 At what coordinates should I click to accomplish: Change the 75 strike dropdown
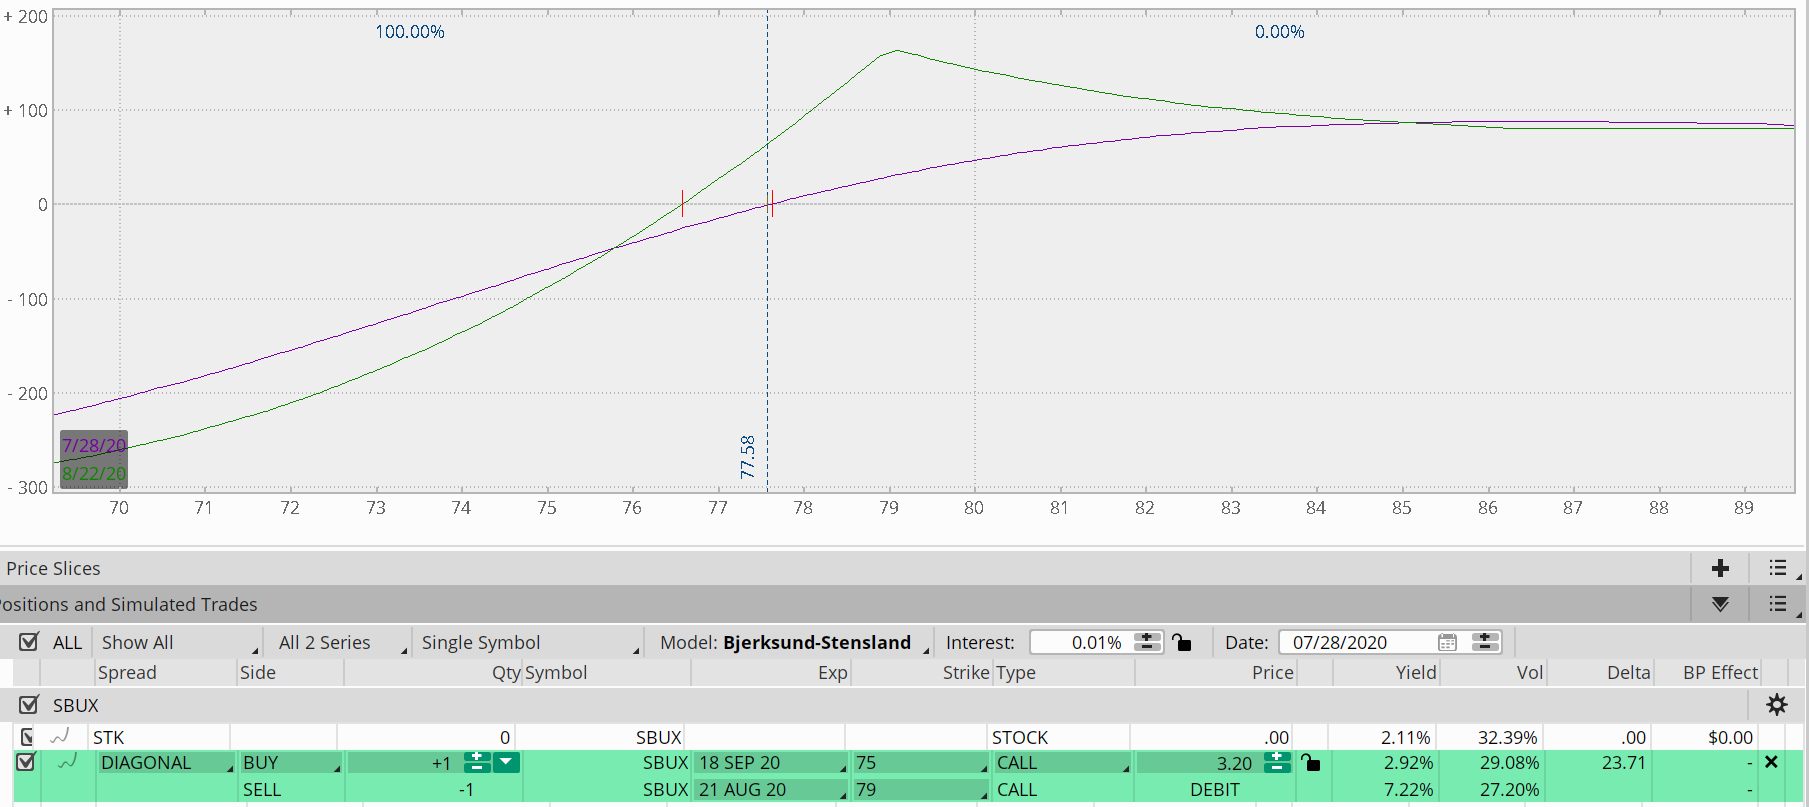[919, 763]
